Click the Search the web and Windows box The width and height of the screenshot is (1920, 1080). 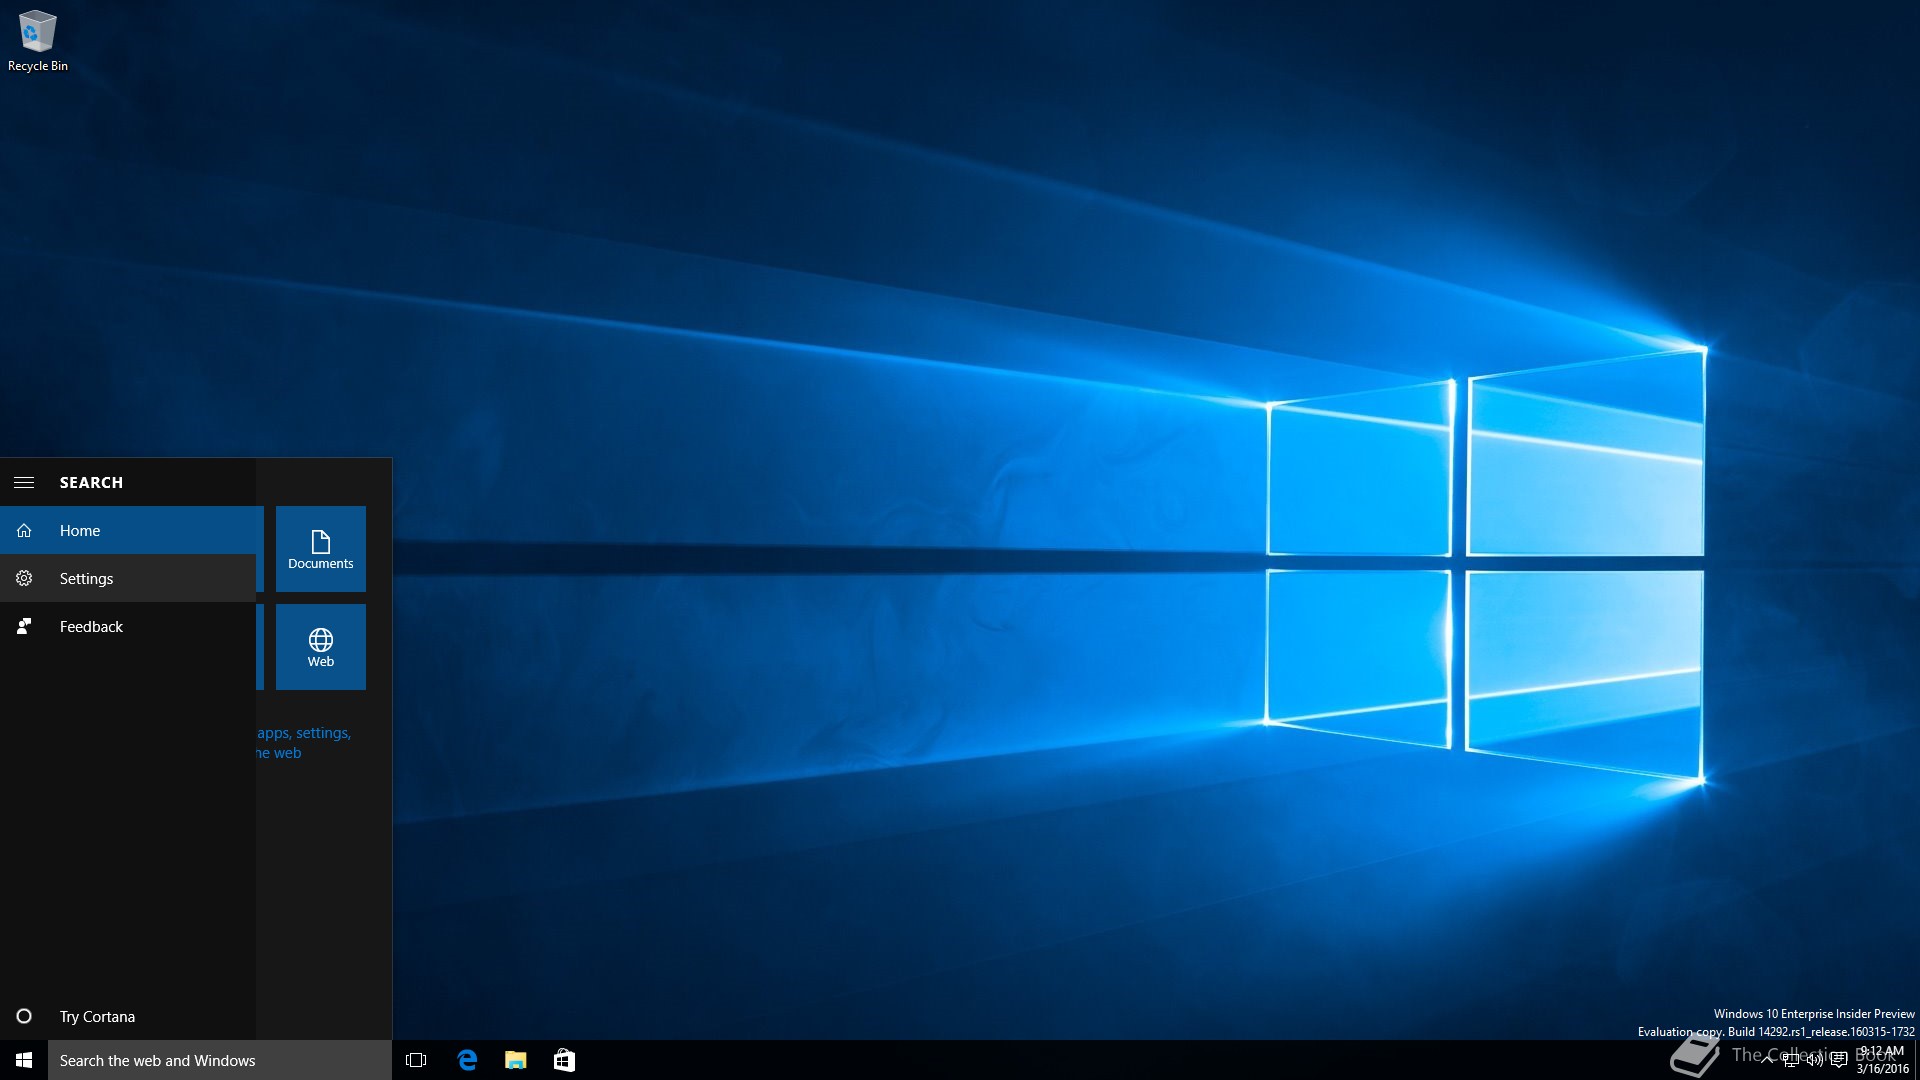(220, 1060)
